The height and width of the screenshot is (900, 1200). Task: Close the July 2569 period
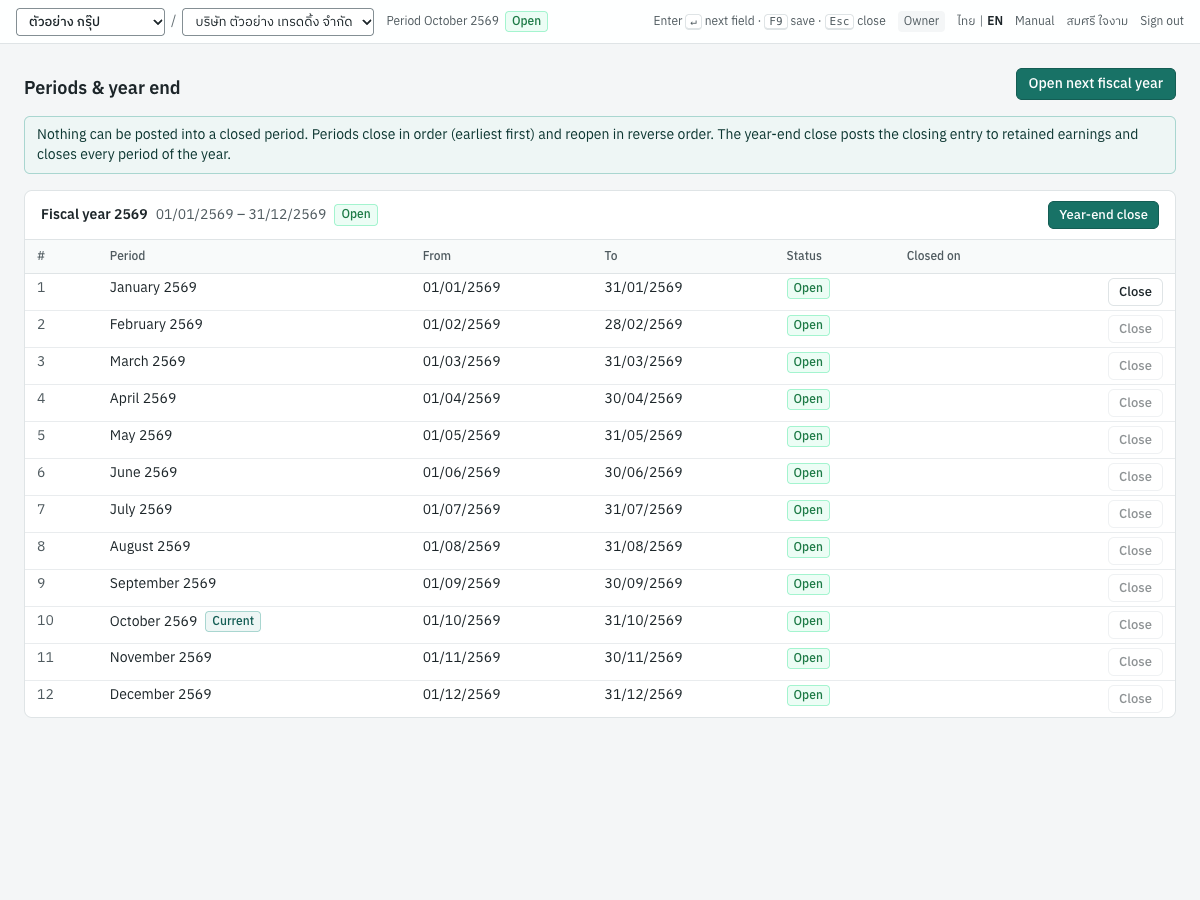[1135, 514]
